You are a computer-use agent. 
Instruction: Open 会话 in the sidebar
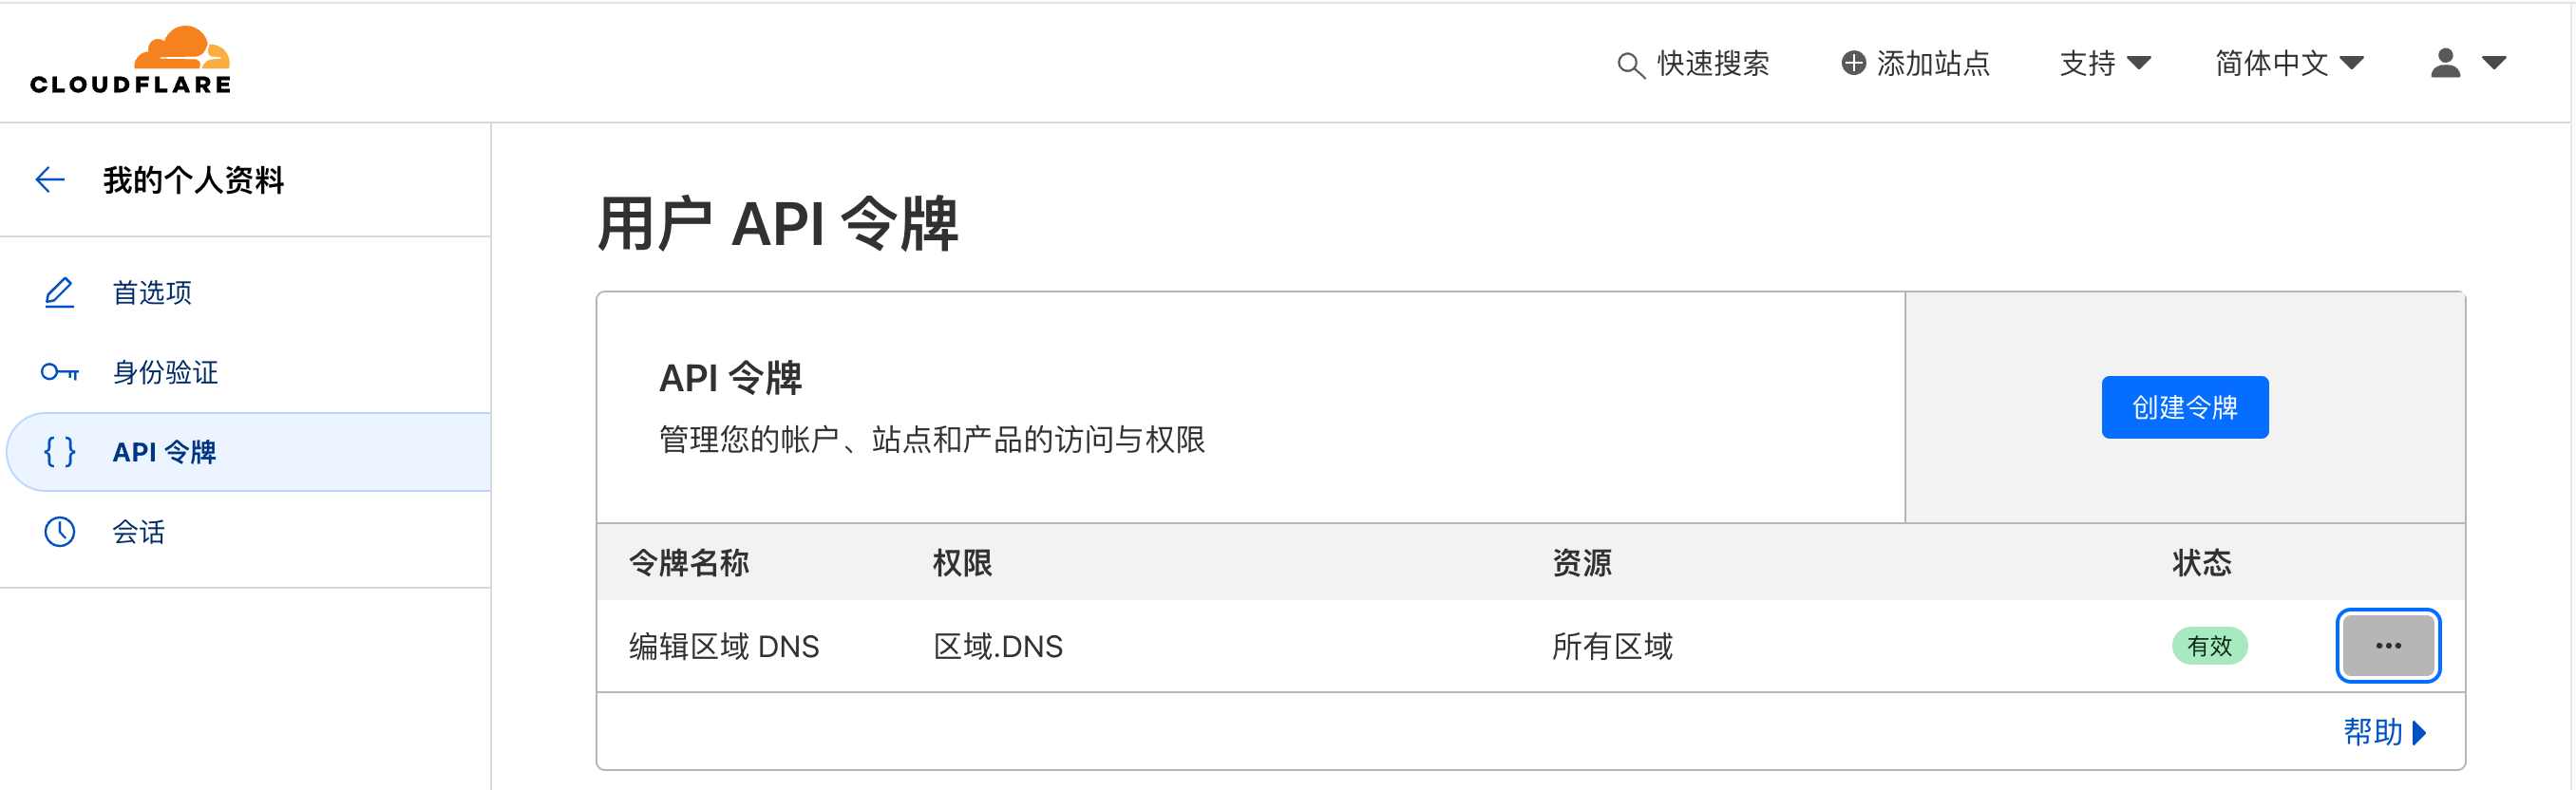coord(138,532)
